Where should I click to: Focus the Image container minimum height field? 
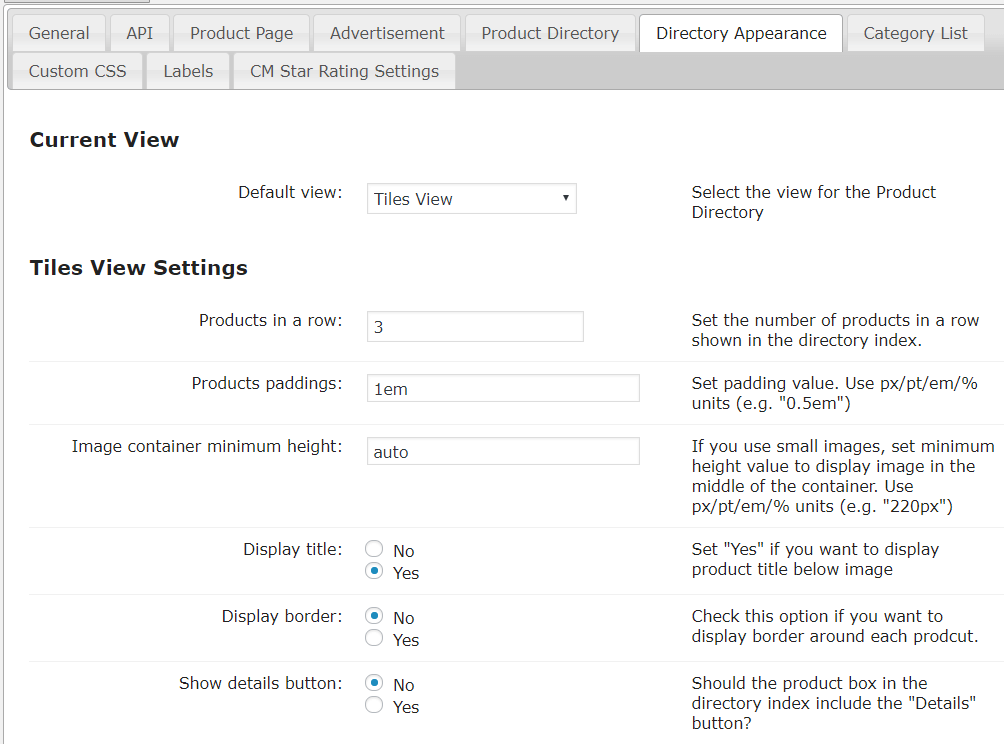[x=503, y=452]
